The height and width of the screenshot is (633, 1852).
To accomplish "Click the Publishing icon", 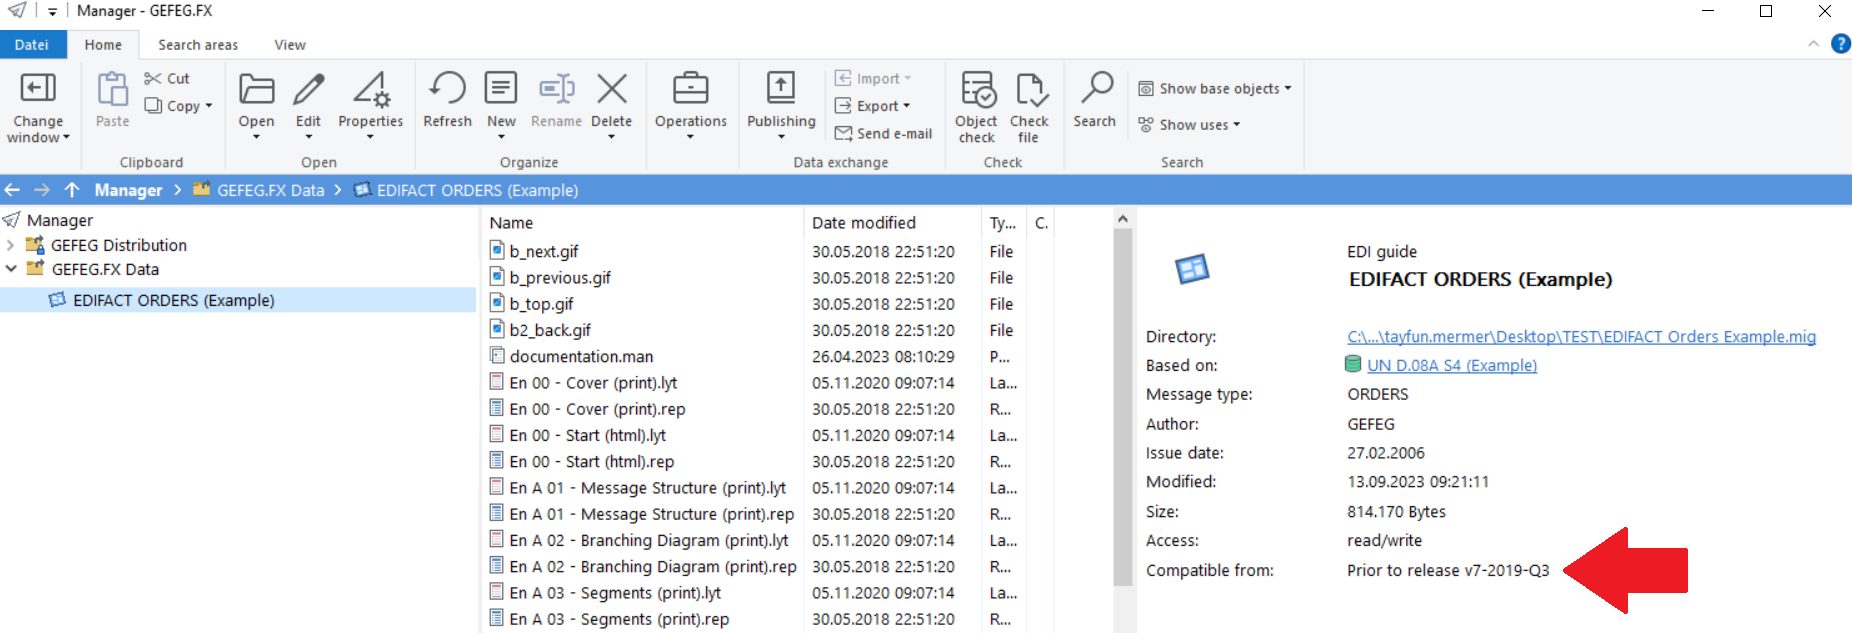I will coord(781,88).
